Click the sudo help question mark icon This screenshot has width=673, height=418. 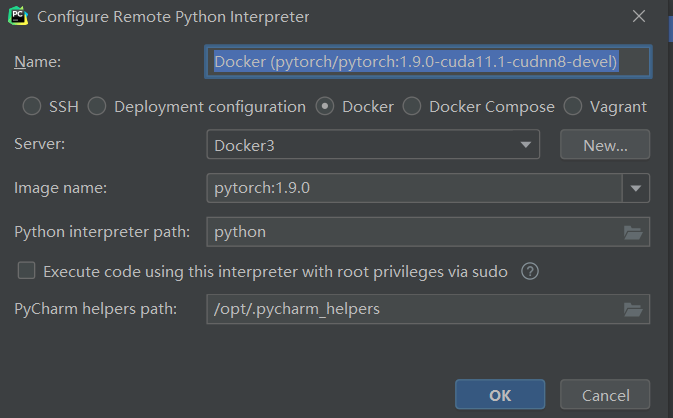(530, 271)
